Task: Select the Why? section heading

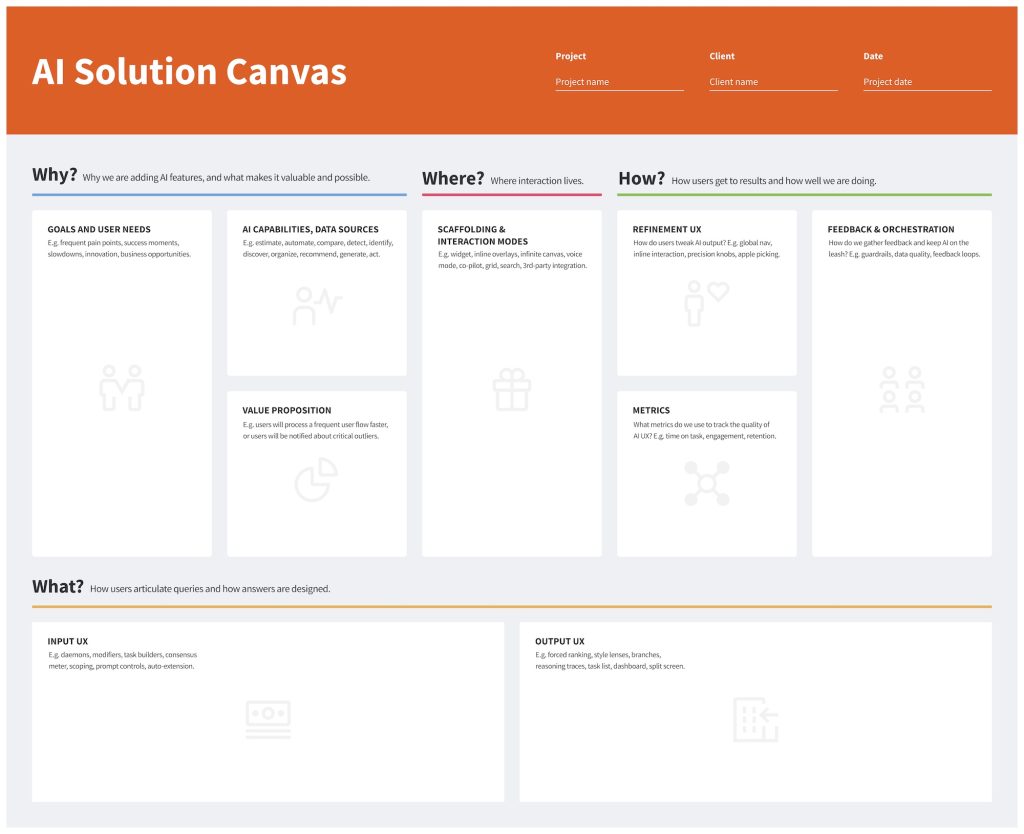Action: click(54, 175)
